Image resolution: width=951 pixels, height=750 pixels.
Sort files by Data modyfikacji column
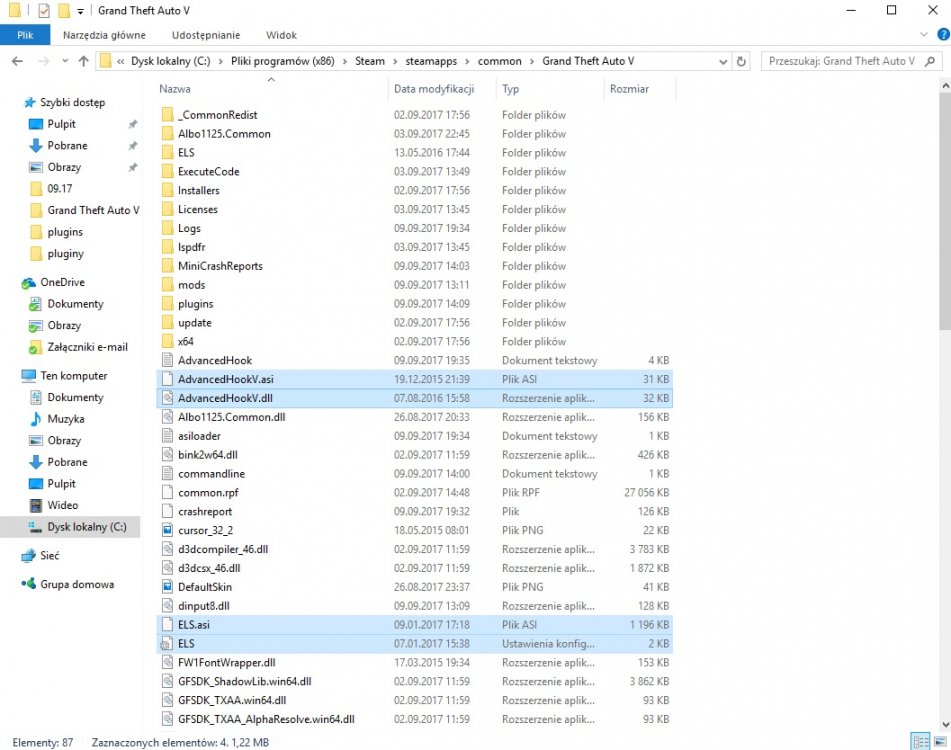click(434, 89)
